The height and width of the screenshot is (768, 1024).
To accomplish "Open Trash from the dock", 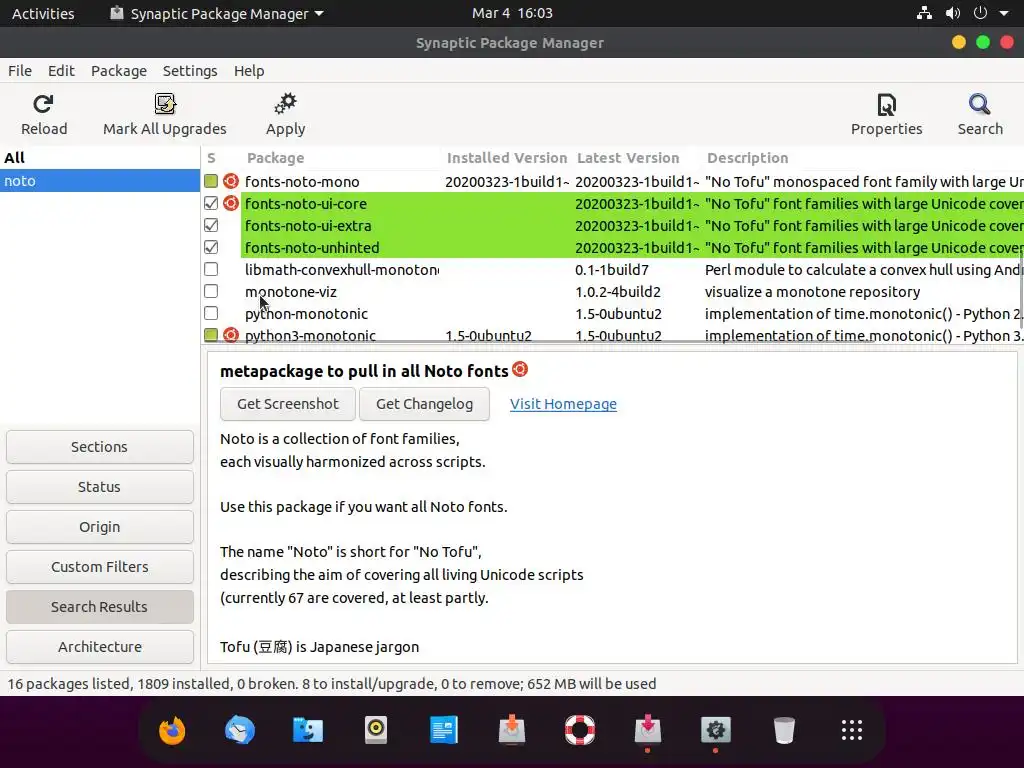I will point(784,730).
